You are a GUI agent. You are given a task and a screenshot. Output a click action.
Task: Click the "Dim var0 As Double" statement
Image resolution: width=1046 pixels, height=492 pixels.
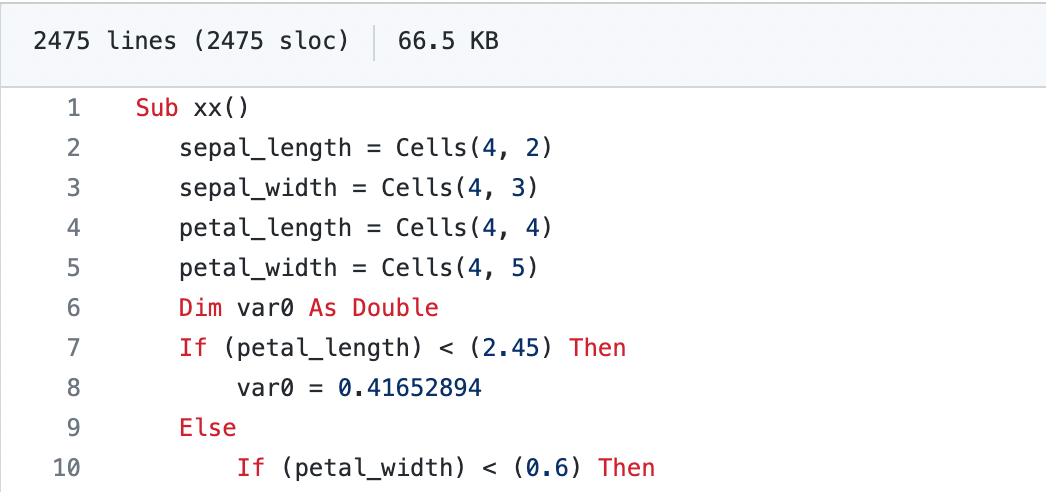coord(308,308)
